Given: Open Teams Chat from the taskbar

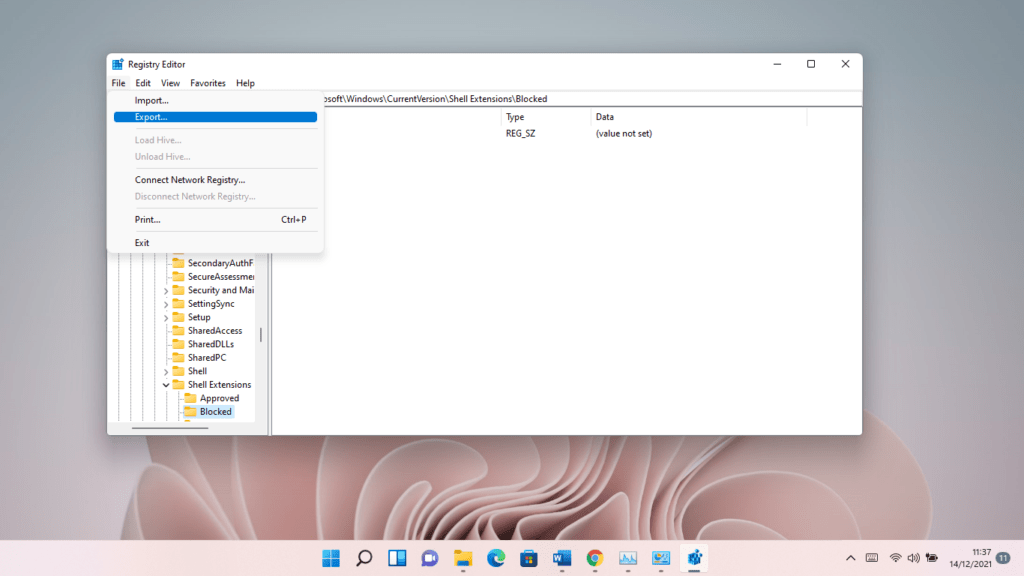Looking at the screenshot, I should 430,558.
